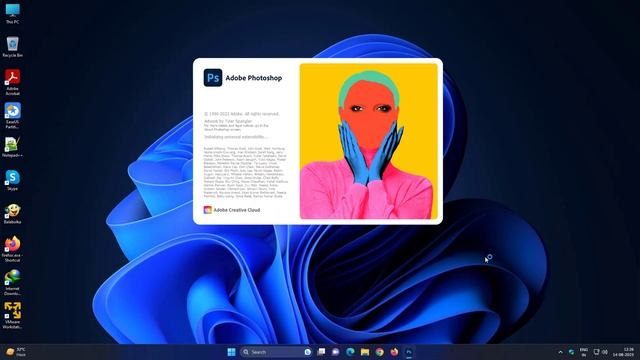
Task: Select the Skype desktop shortcut
Action: tap(12, 180)
